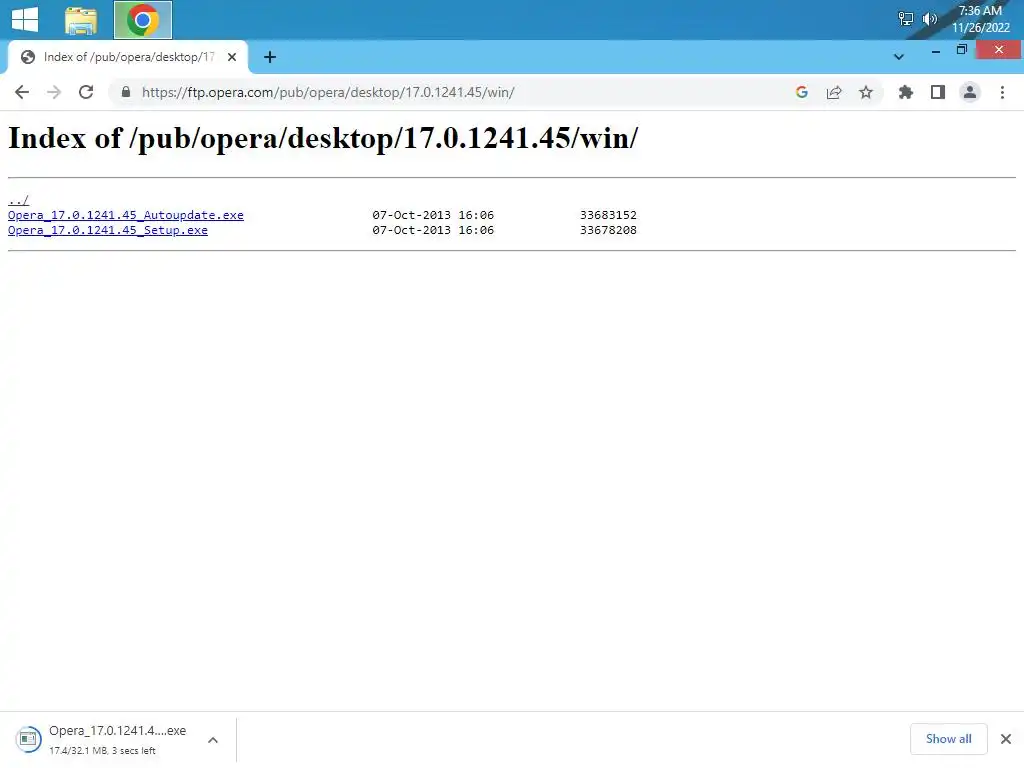
Task: Select the Chrome taskbar icon
Action: 143,20
